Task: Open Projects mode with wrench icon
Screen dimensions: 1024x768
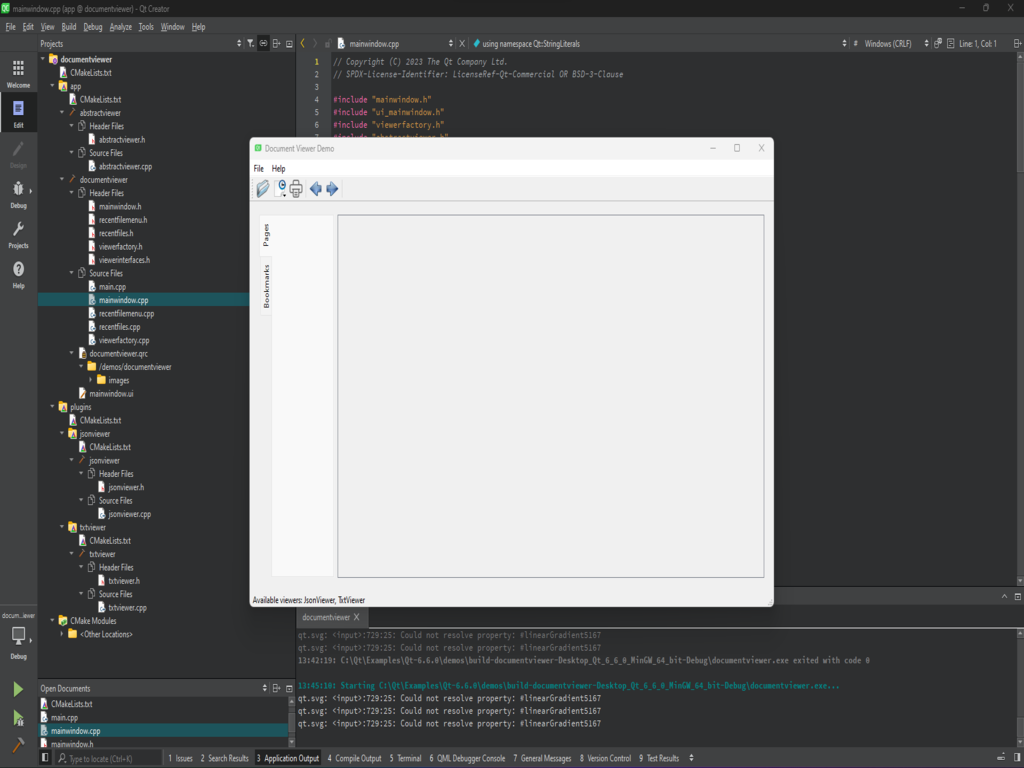Action: pyautogui.click(x=18, y=235)
